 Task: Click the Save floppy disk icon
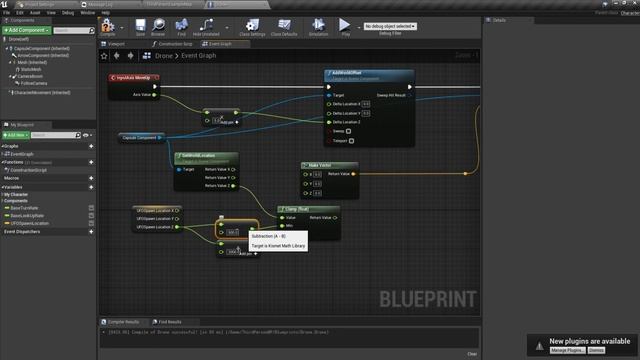(140, 25)
